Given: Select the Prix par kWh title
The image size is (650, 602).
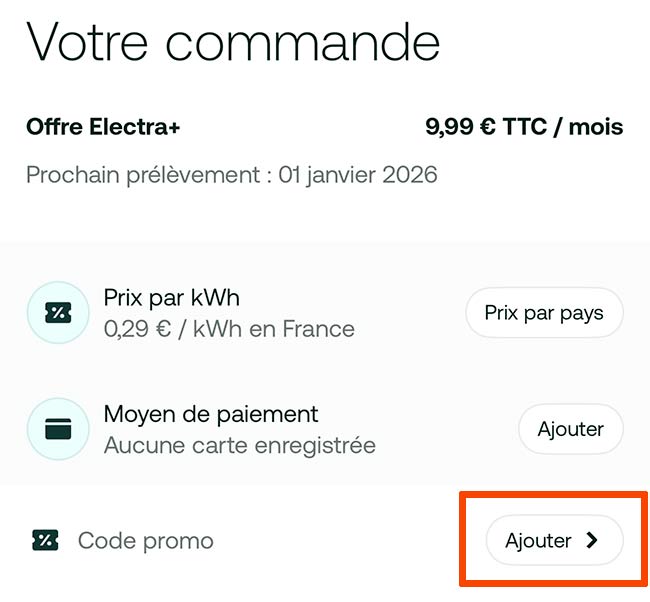Looking at the screenshot, I should (x=171, y=298).
